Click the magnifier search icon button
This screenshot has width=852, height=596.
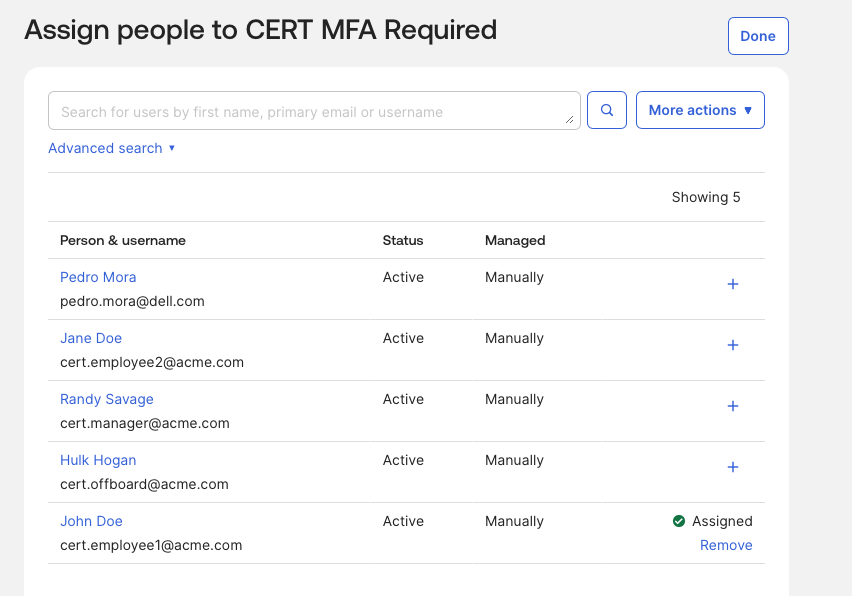(606, 110)
